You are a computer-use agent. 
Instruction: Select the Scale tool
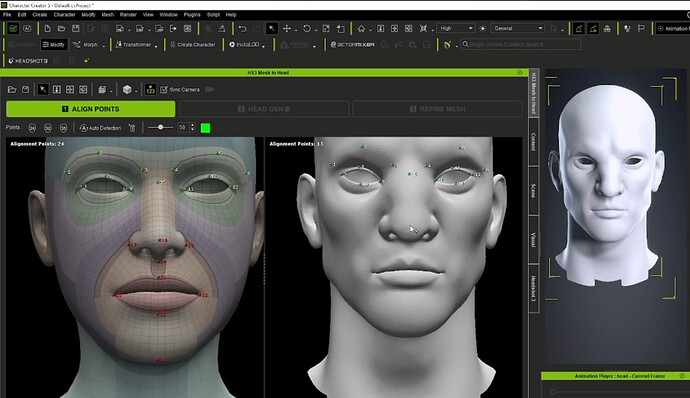[x=326, y=29]
